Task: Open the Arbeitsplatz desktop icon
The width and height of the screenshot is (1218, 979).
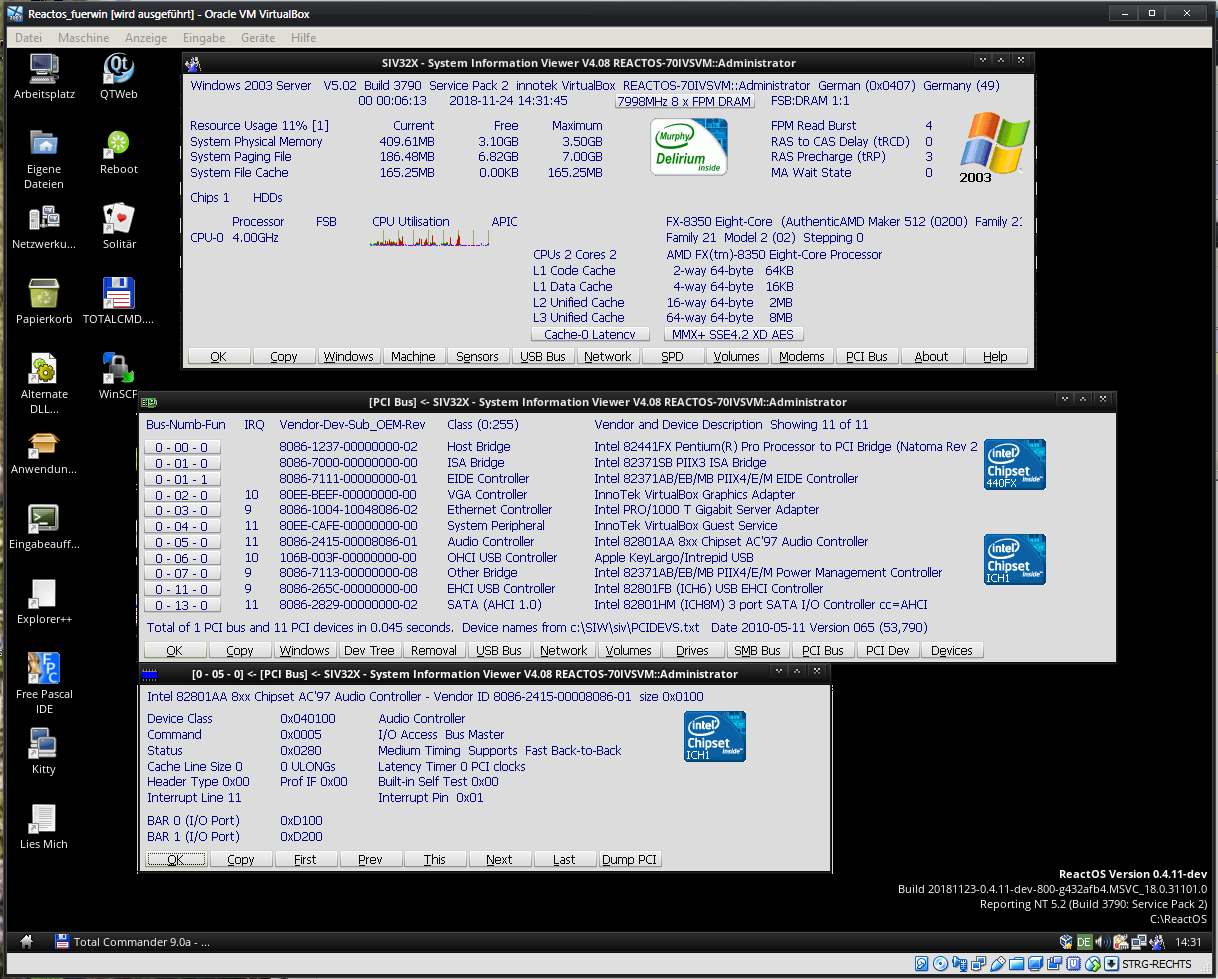Action: coord(44,69)
